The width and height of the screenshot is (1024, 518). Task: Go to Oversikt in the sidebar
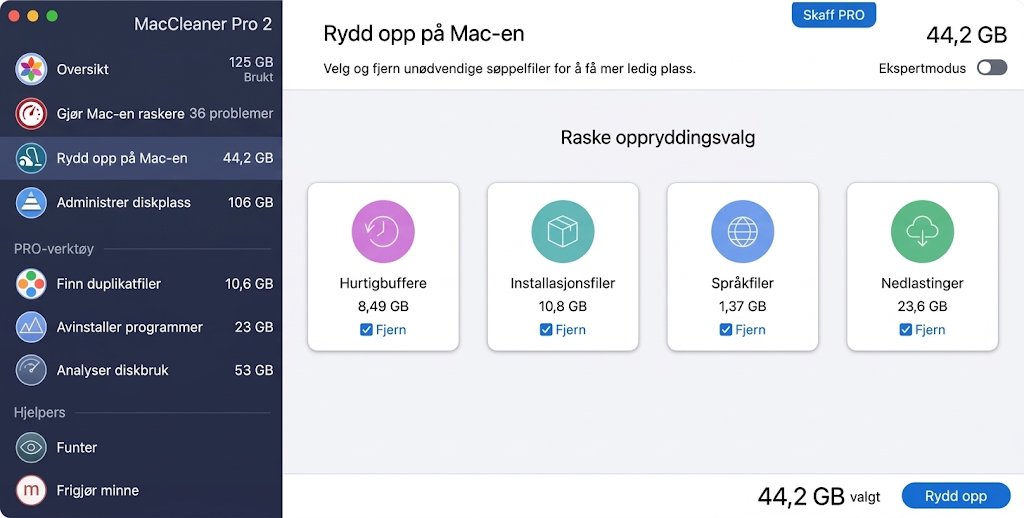[141, 69]
